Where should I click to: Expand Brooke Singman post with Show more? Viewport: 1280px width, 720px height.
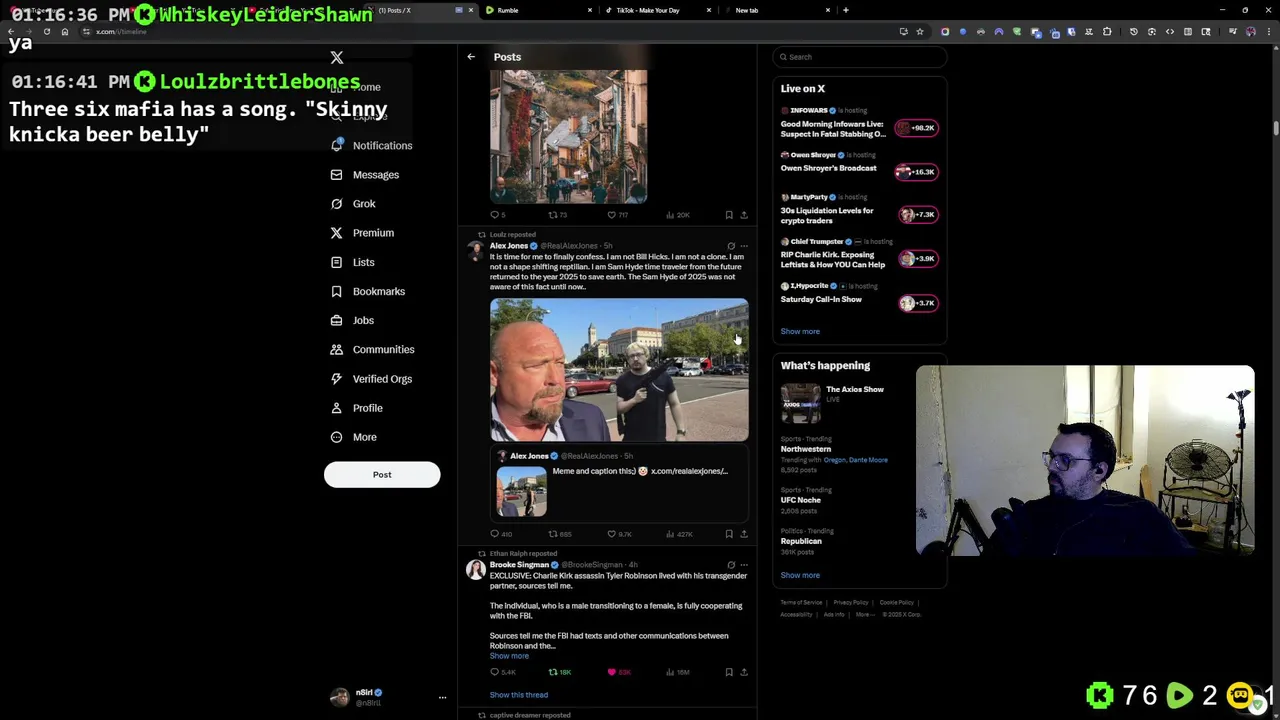[x=509, y=656]
